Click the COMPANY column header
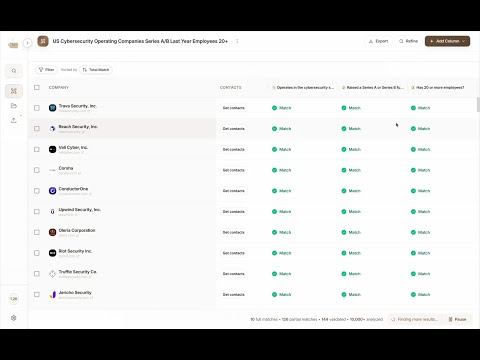 pos(59,87)
